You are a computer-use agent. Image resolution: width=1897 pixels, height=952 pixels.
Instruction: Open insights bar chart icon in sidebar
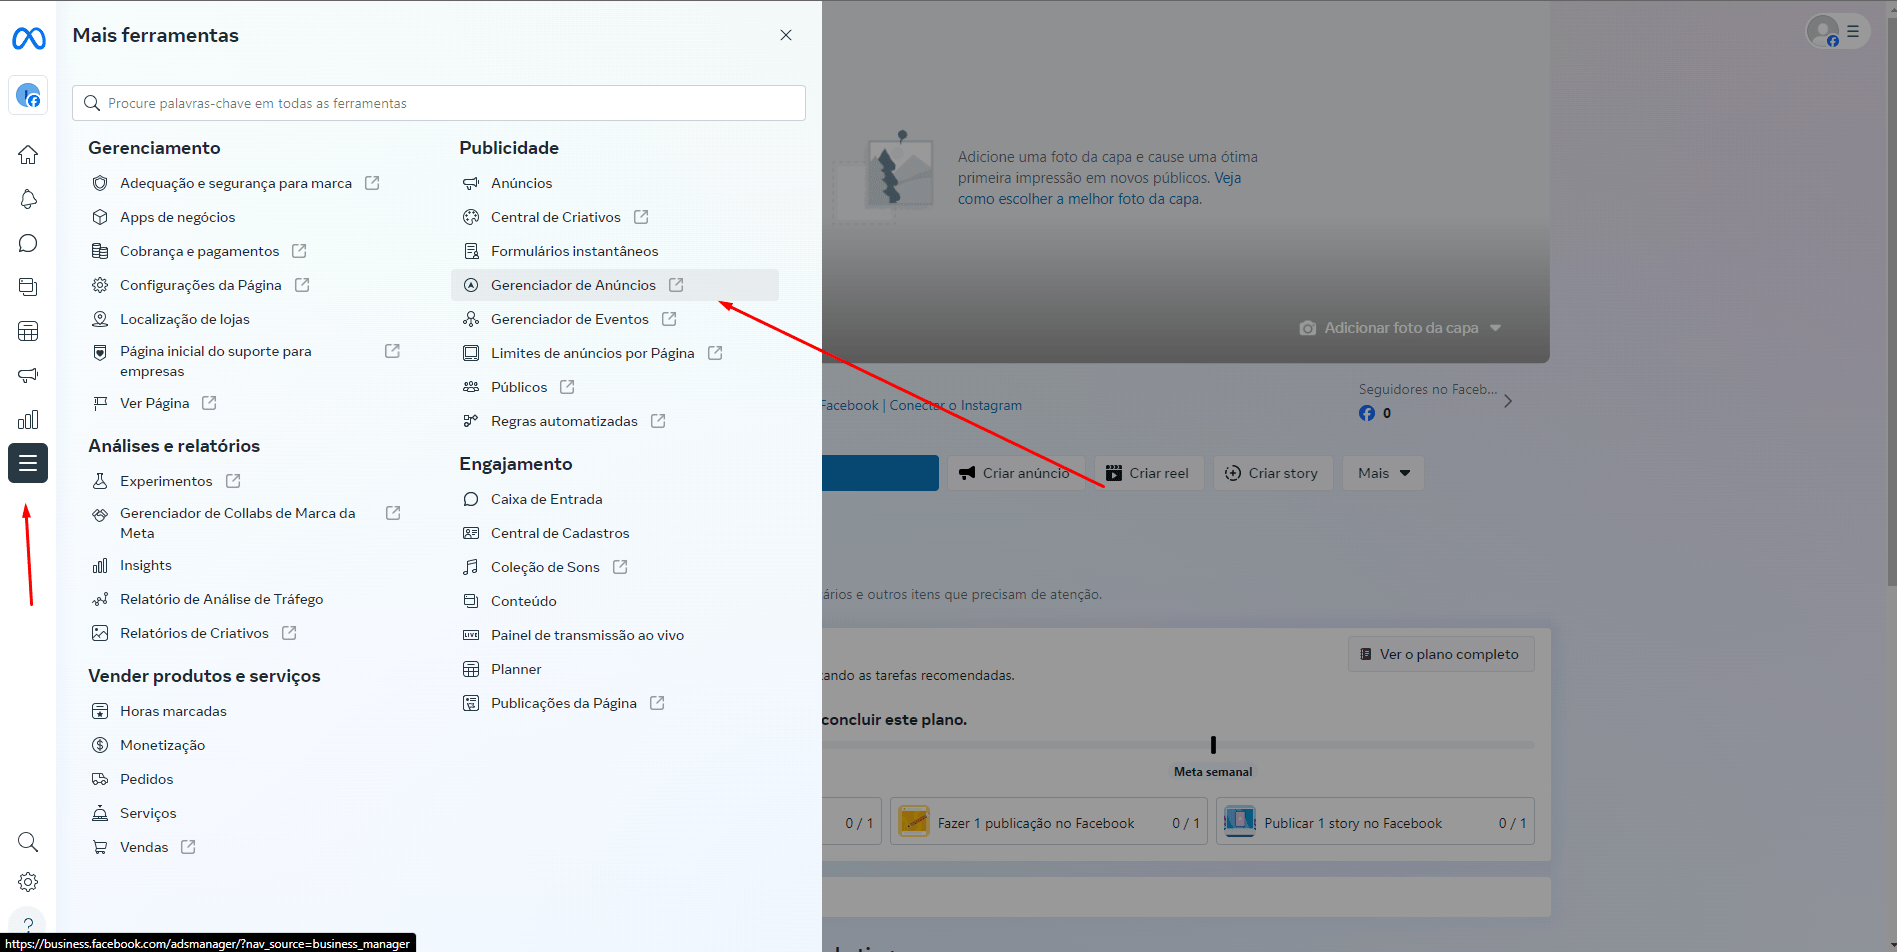click(28, 419)
